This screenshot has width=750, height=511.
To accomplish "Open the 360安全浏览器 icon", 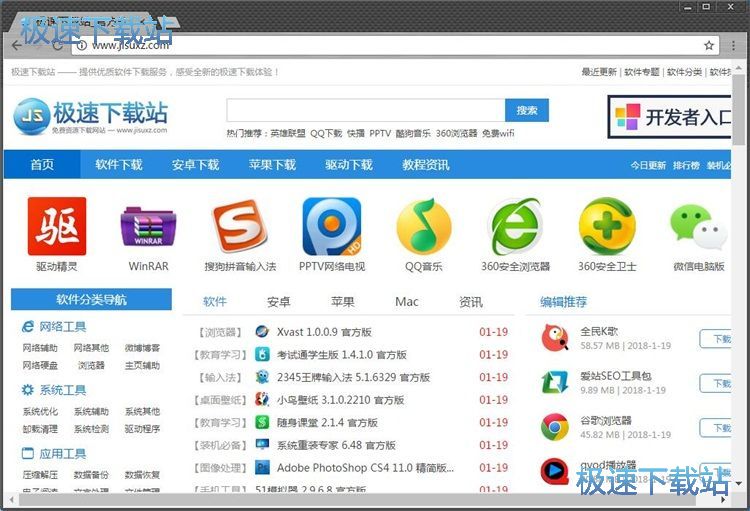I will point(515,226).
